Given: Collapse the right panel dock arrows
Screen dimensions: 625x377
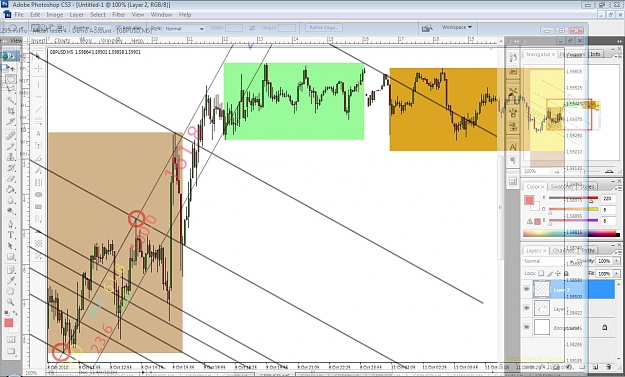Looking at the screenshot, I should coord(620,41).
